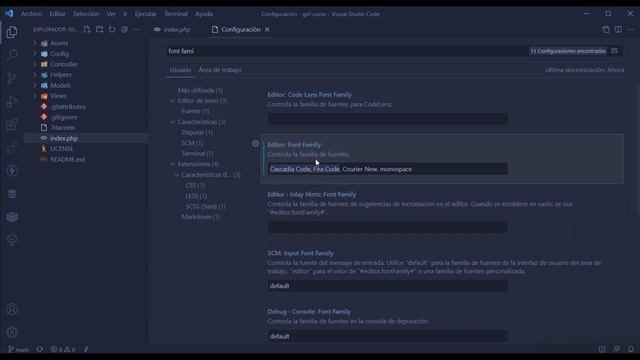Show Más utilizada settings category
Image resolution: width=640 pixels, height=360 pixels.
(x=200, y=90)
